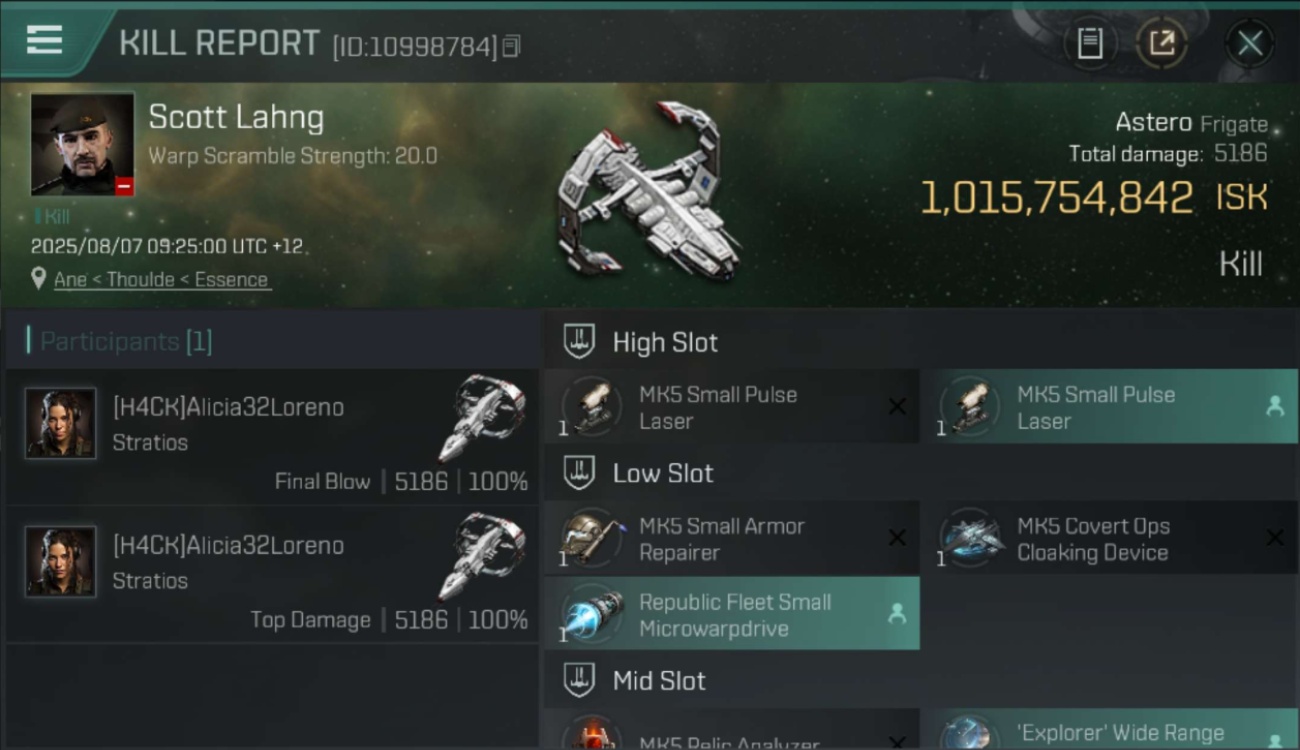Close the Kill Report window
Image resolution: width=1300 pixels, height=750 pixels.
pos(1249,43)
